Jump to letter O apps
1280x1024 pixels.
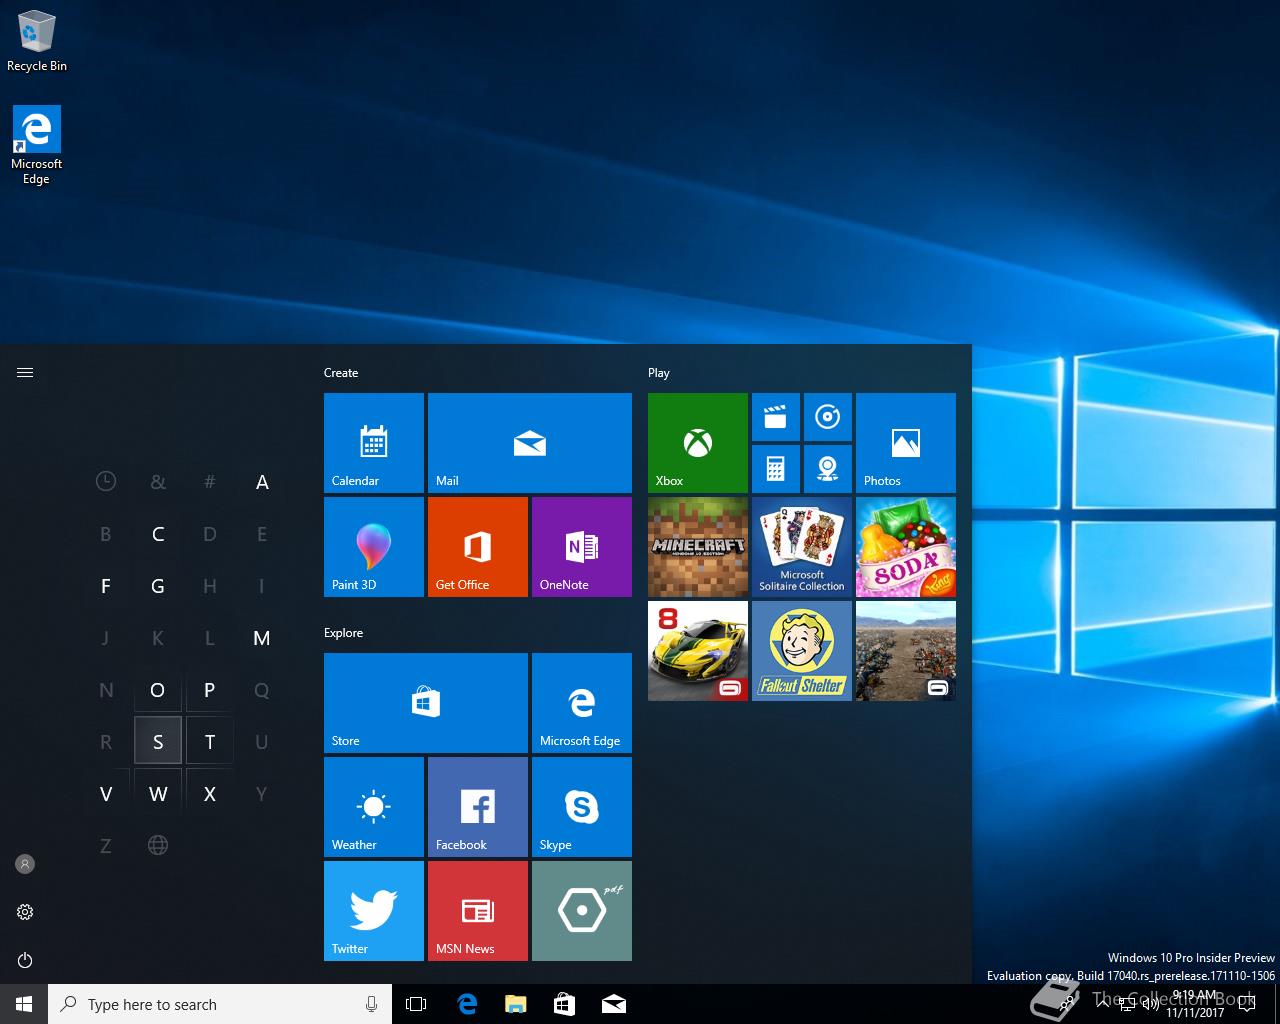pyautogui.click(x=158, y=690)
